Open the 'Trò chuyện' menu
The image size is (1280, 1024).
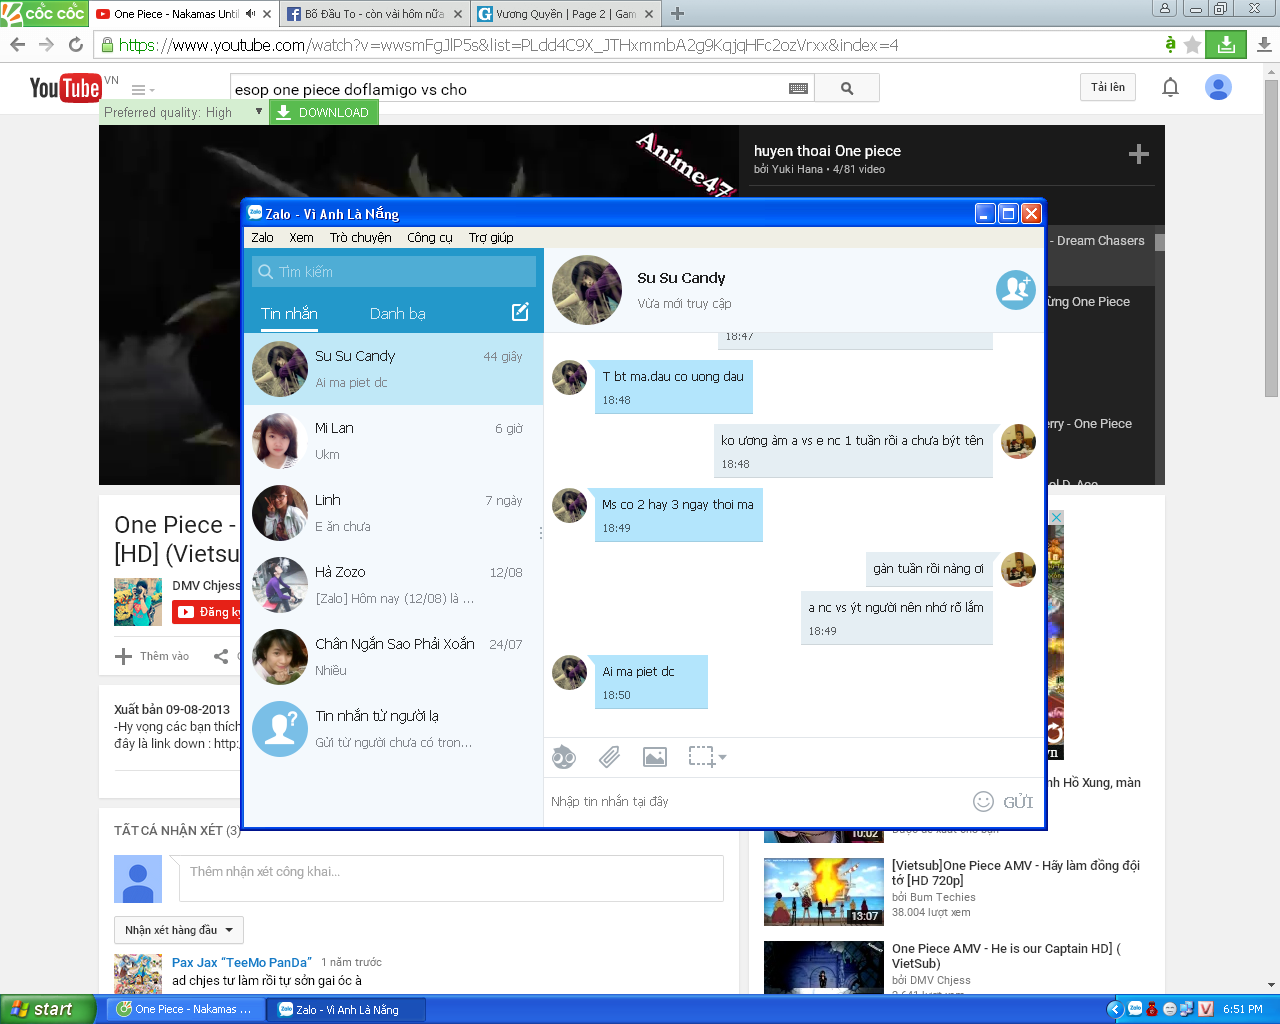click(360, 237)
